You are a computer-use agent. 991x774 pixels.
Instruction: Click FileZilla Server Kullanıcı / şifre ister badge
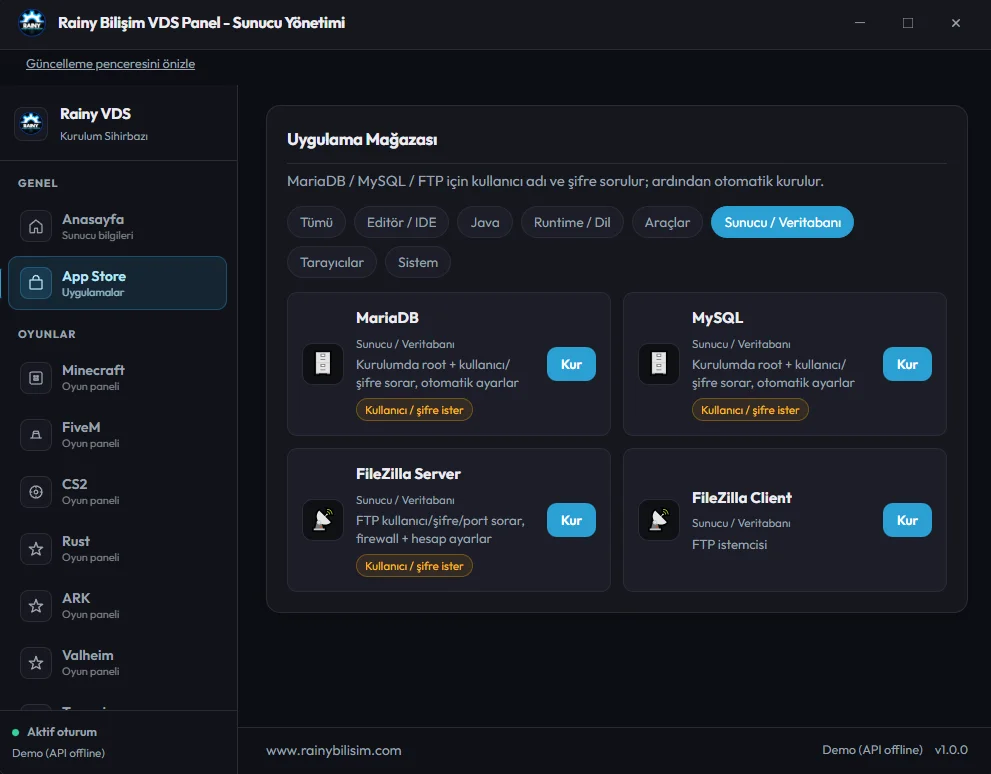coord(414,566)
